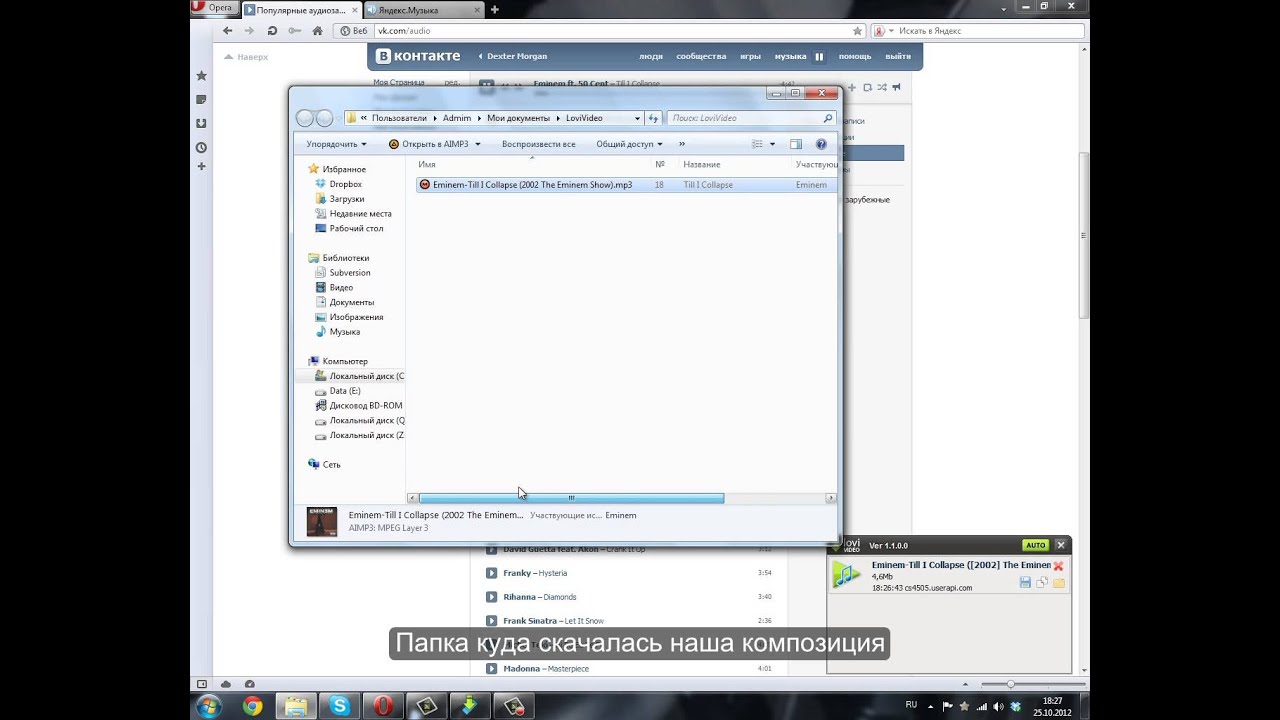Viewport: 1280px width, 720px height.
Task: Open the Opera sidebar downloads panel
Action: pos(201,123)
